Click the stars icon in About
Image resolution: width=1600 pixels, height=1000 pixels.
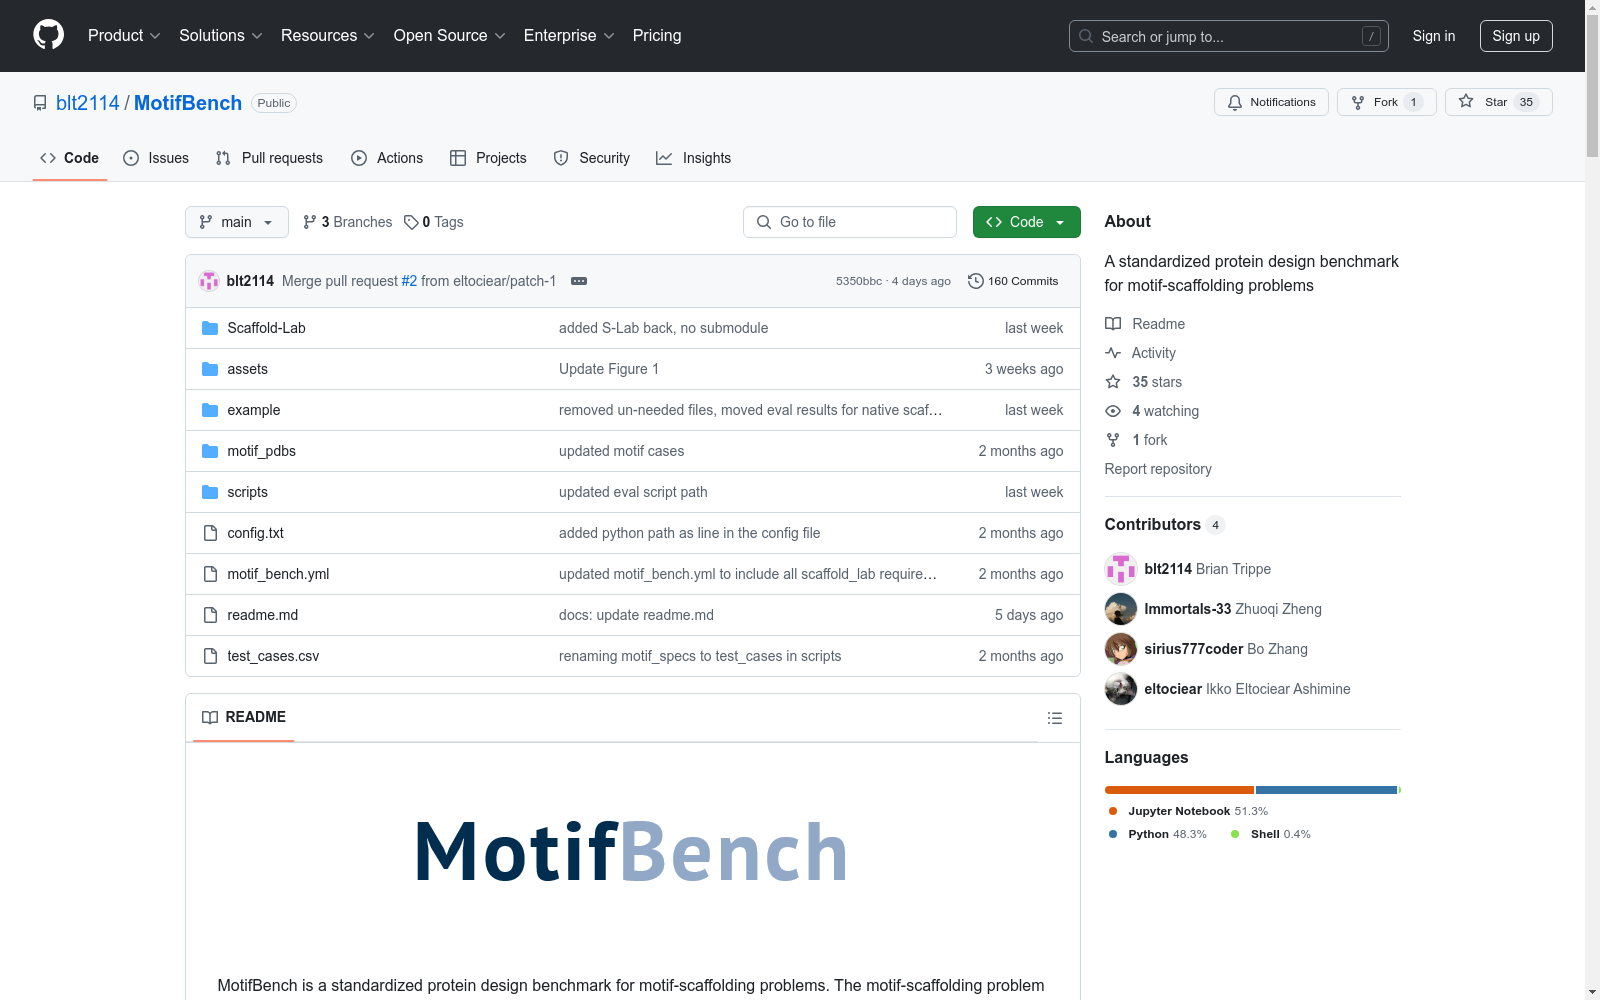point(1113,382)
